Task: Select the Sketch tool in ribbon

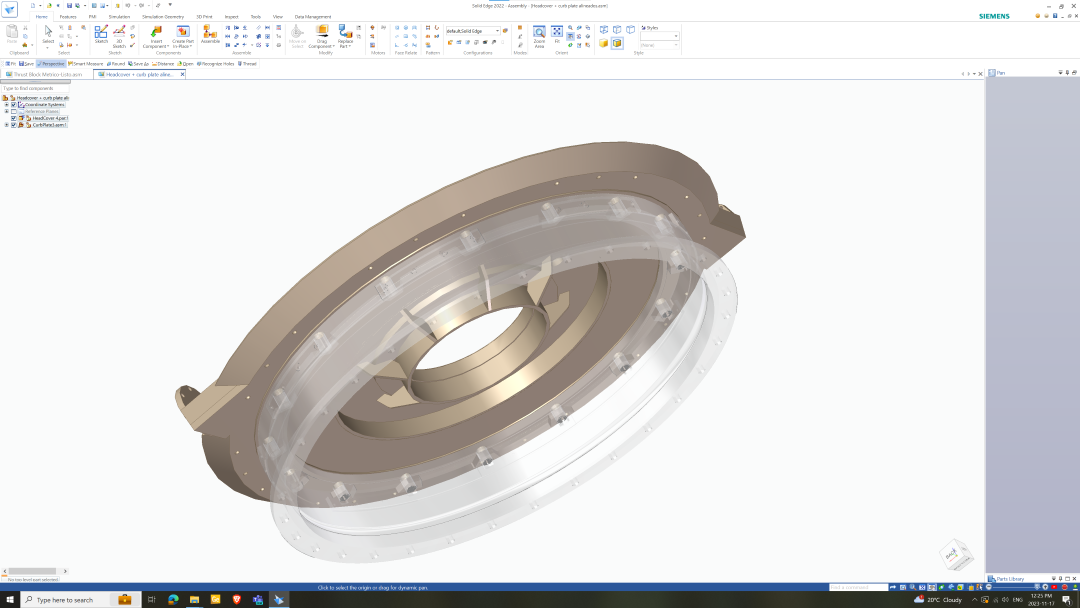Action: click(101, 35)
